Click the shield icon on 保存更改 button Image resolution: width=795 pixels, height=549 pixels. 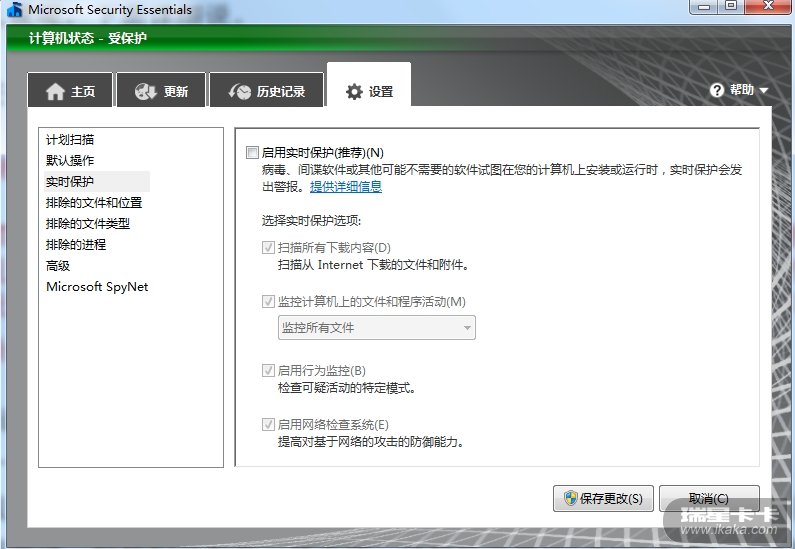click(x=570, y=498)
